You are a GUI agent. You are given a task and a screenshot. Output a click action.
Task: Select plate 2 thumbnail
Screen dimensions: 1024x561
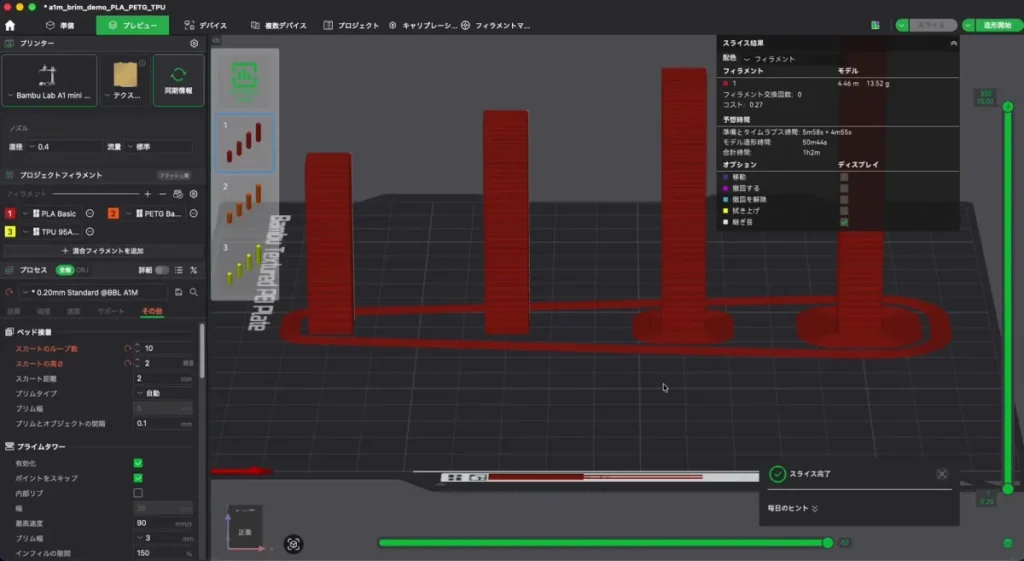(x=245, y=203)
